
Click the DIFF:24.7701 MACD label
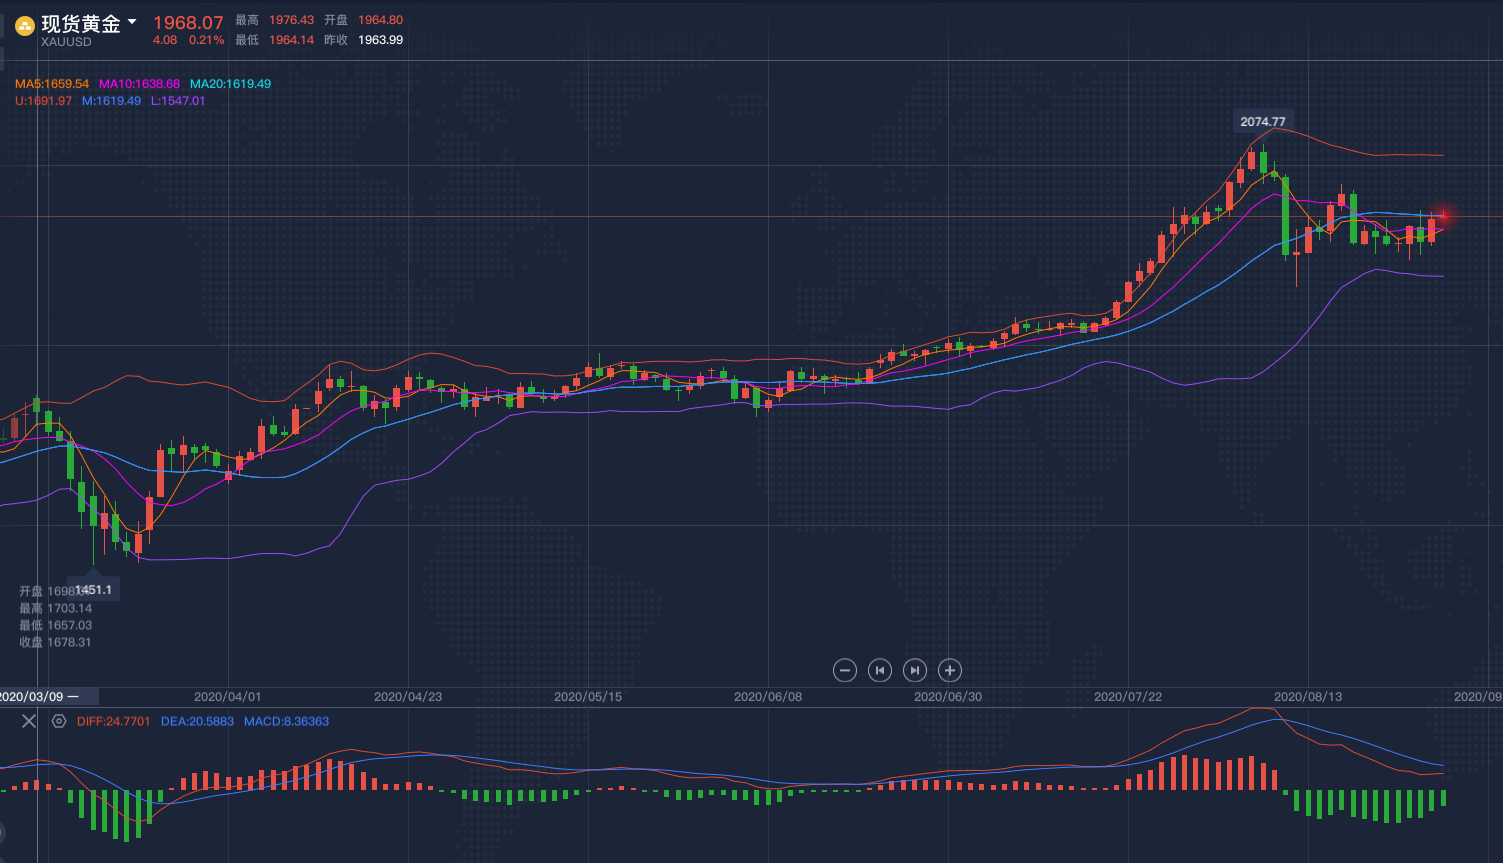114,721
